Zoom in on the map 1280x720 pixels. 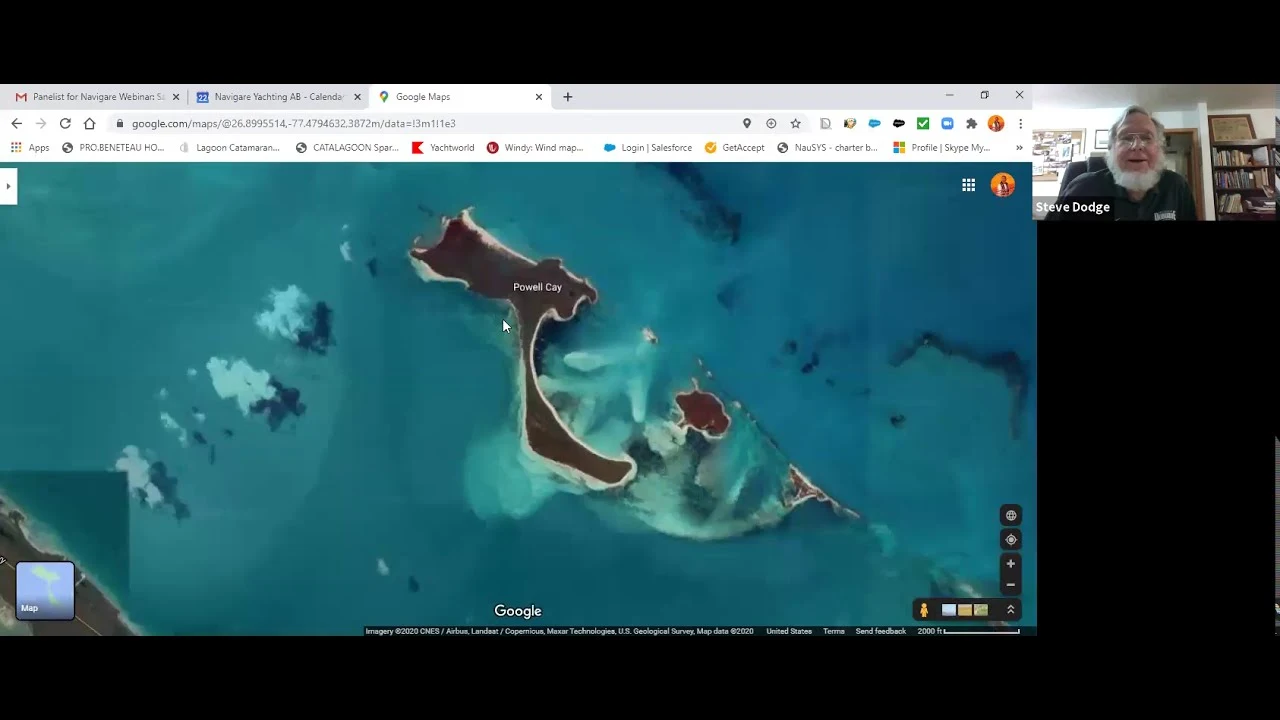1010,564
